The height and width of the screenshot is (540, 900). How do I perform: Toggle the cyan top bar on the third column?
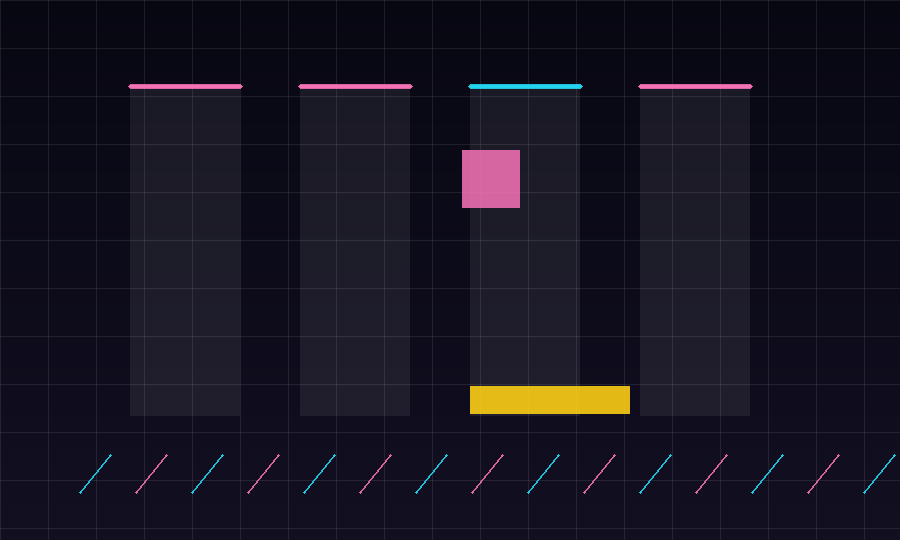click(x=525, y=87)
